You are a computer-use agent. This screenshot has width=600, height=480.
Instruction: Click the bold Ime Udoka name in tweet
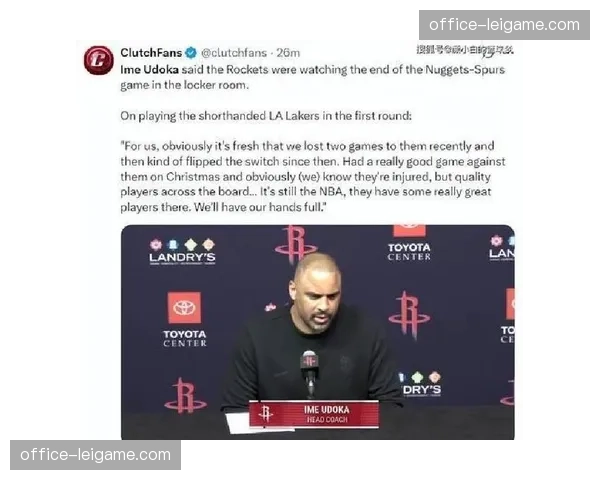[150, 70]
